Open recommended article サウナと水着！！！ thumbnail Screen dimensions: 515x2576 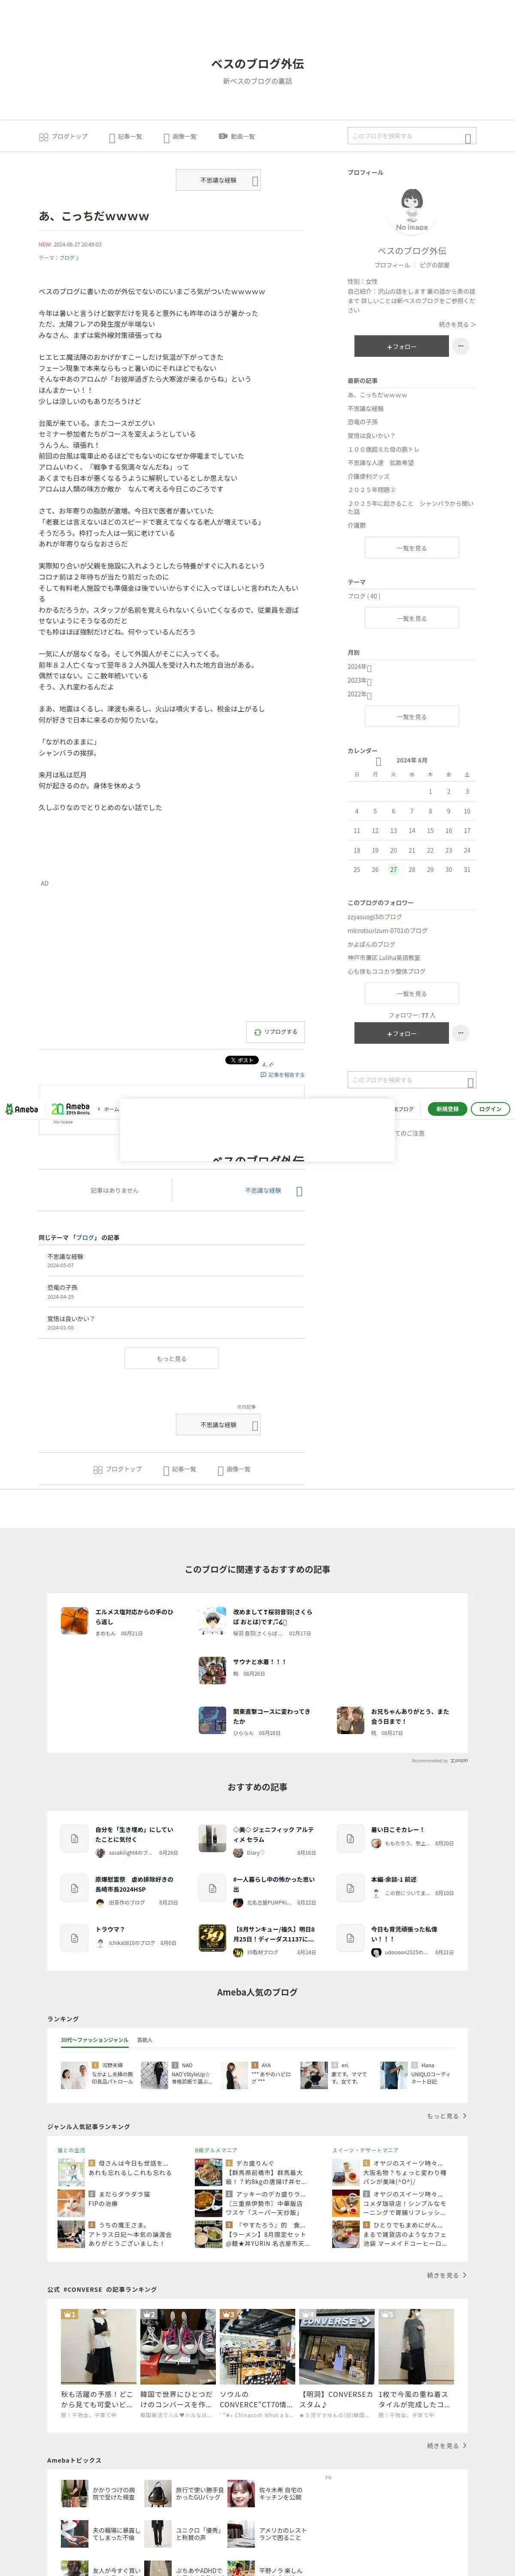(212, 1670)
